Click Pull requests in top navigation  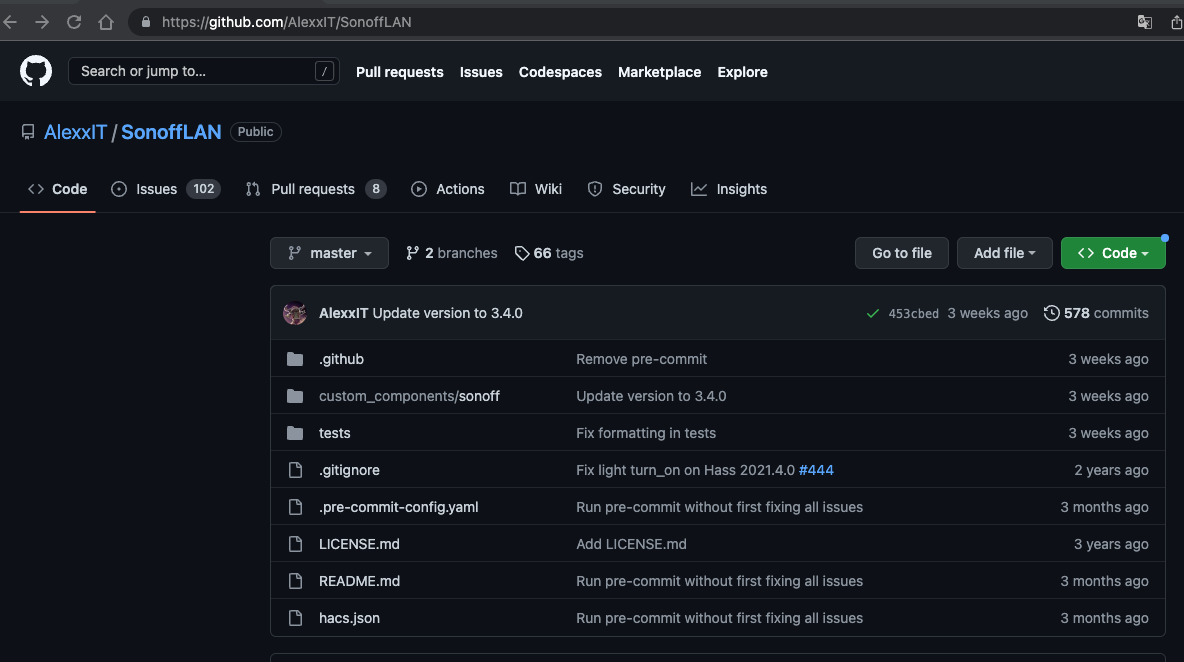click(399, 72)
